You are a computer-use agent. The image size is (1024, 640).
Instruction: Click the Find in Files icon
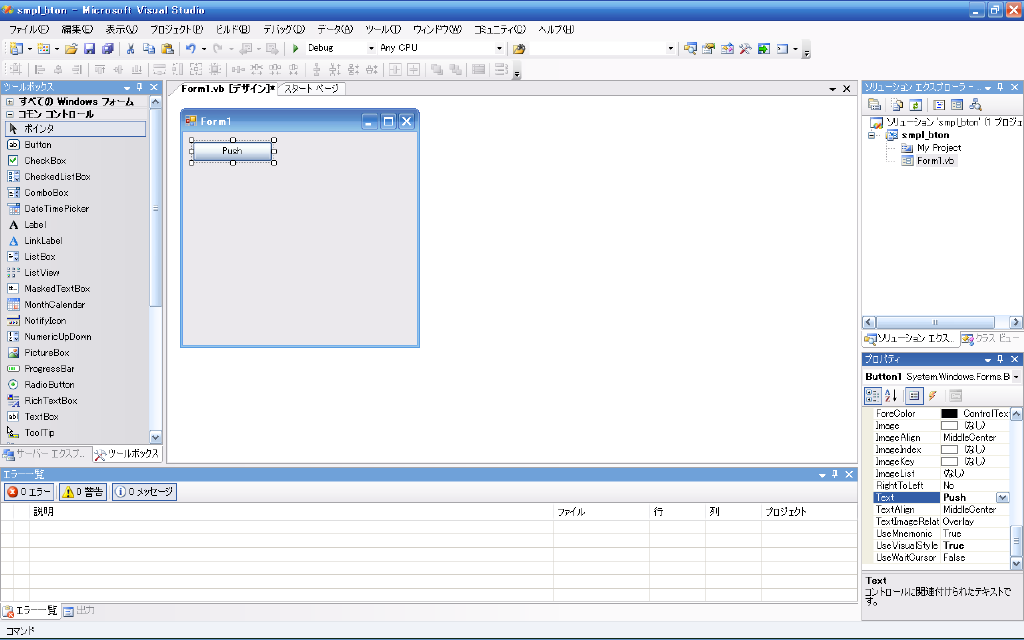point(519,48)
